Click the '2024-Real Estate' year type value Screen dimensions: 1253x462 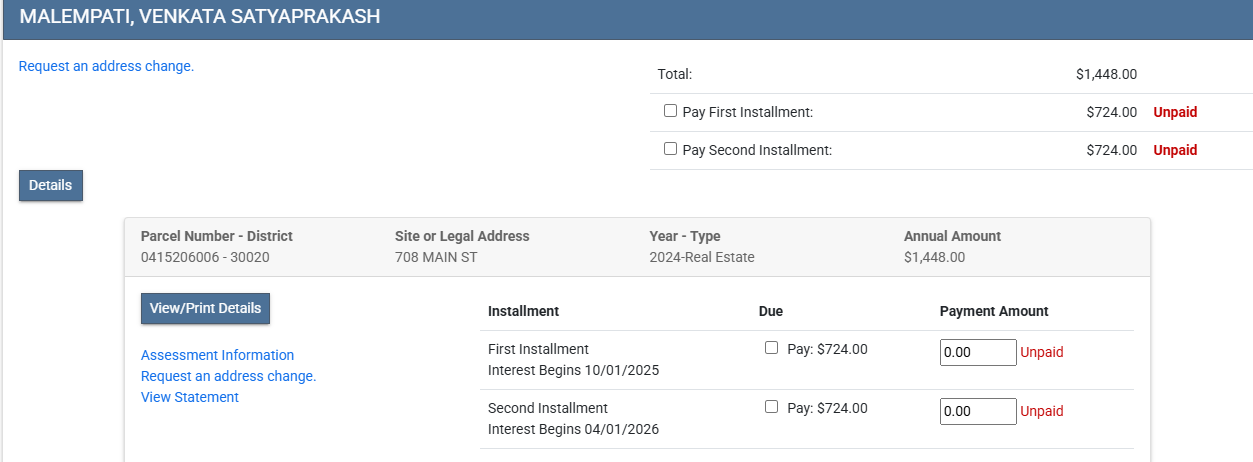click(701, 257)
